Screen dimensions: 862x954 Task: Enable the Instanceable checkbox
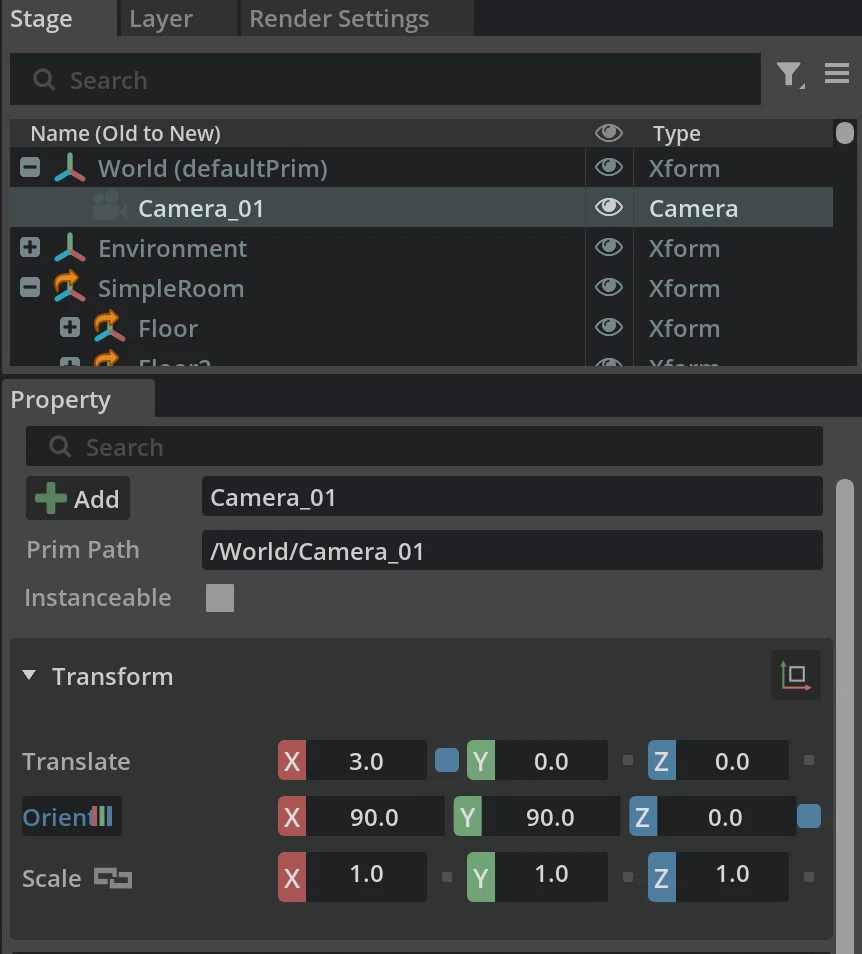(x=220, y=597)
